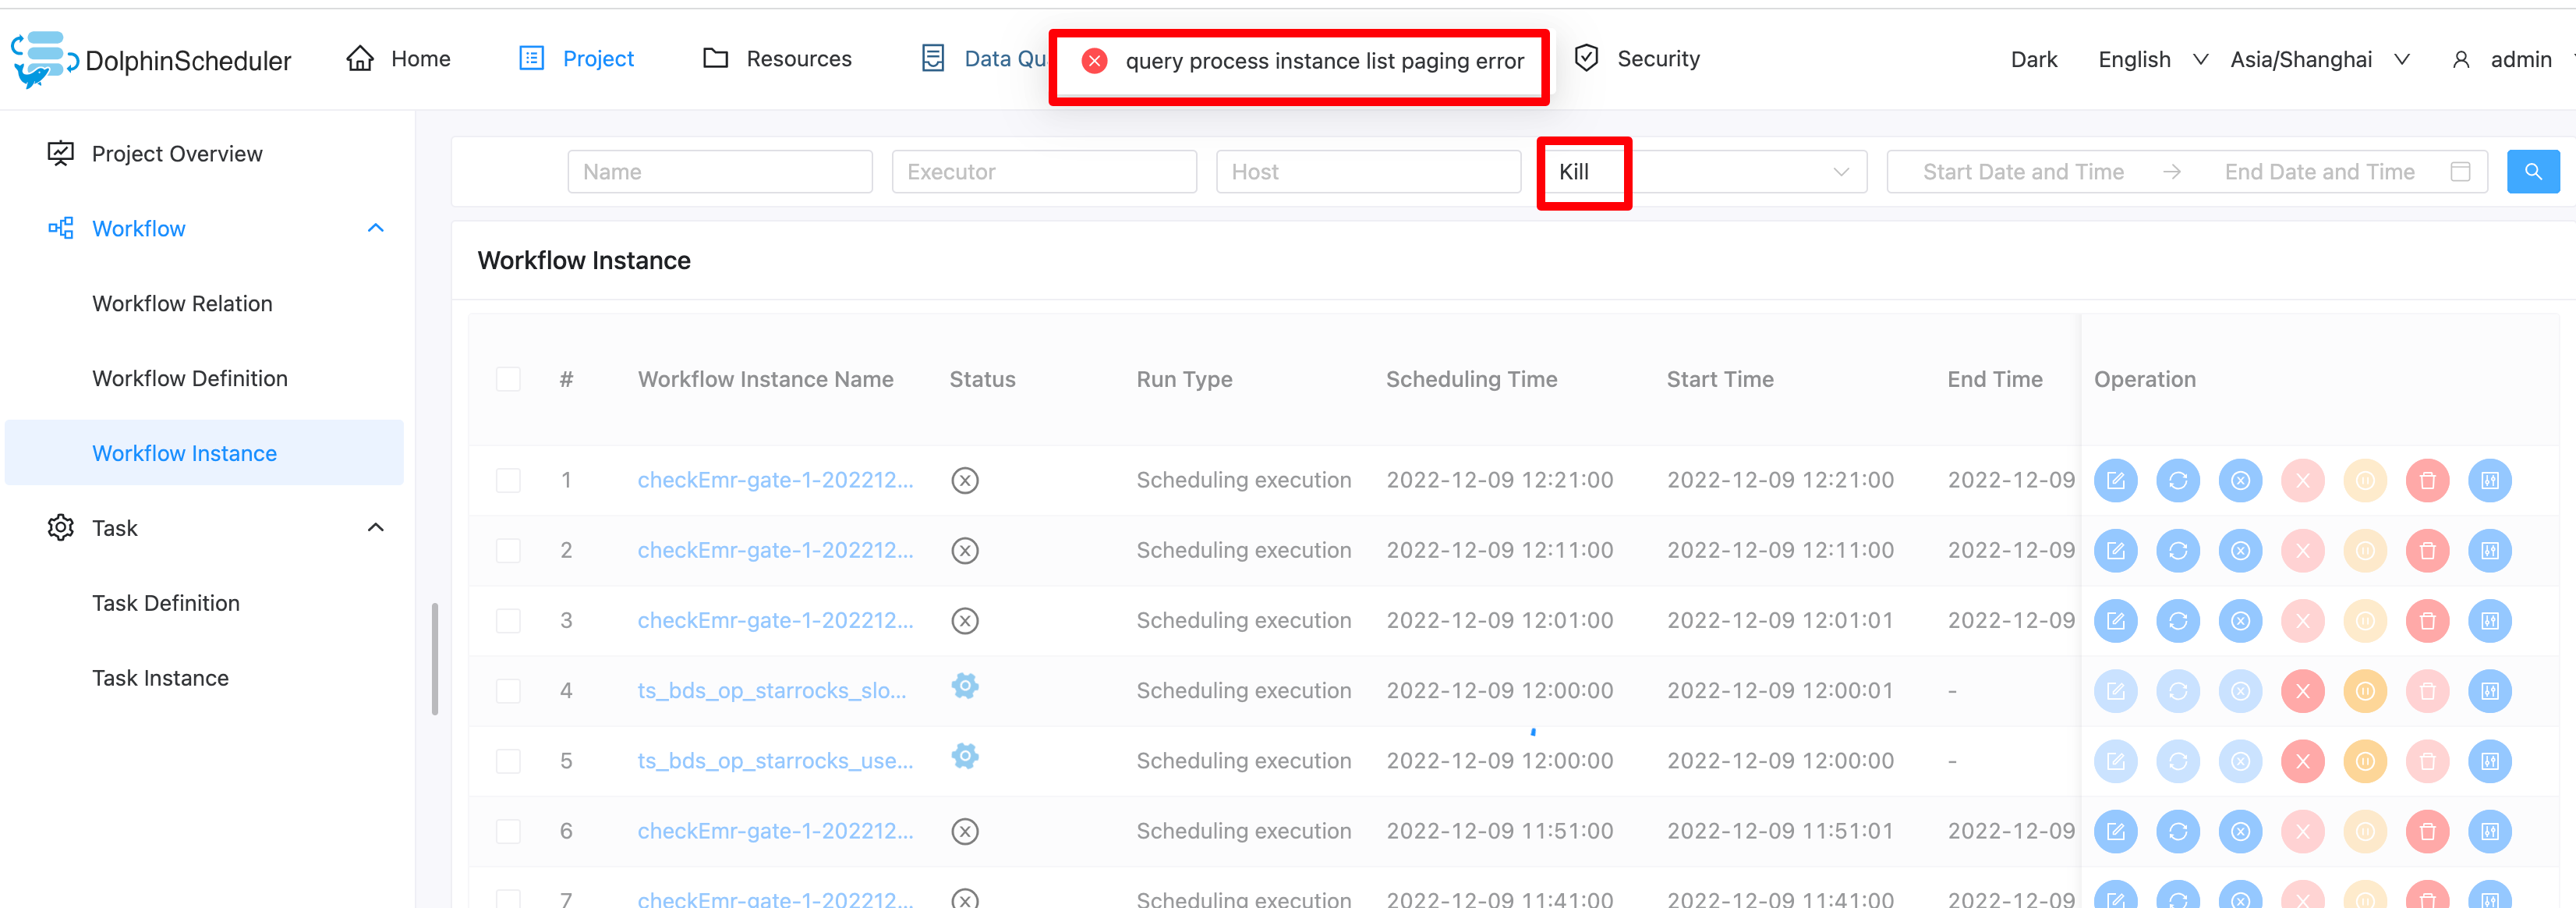2576x908 pixels.
Task: Rerun the workflow instance in row 2
Action: pos(2179,550)
